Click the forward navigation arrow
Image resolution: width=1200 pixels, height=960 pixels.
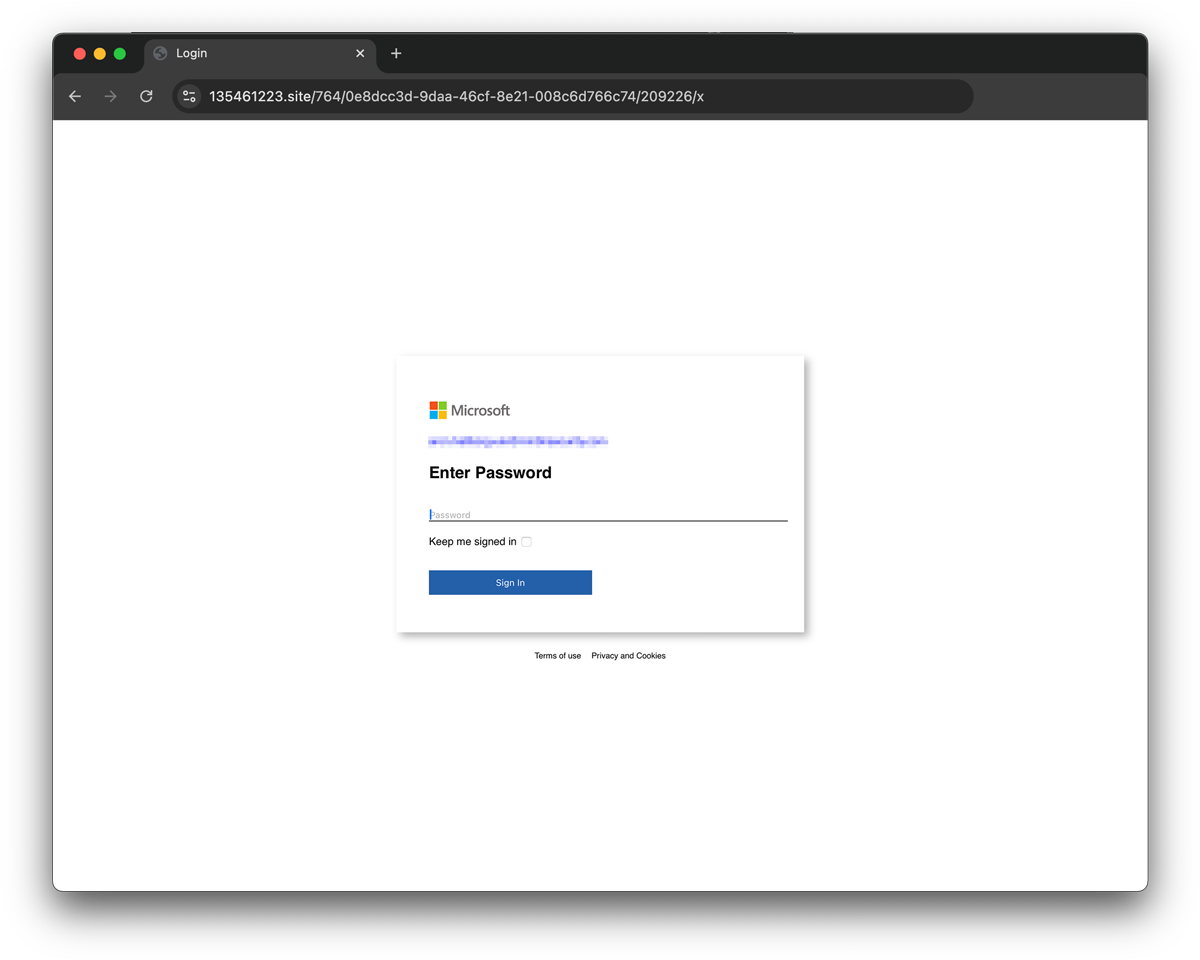pyautogui.click(x=111, y=96)
